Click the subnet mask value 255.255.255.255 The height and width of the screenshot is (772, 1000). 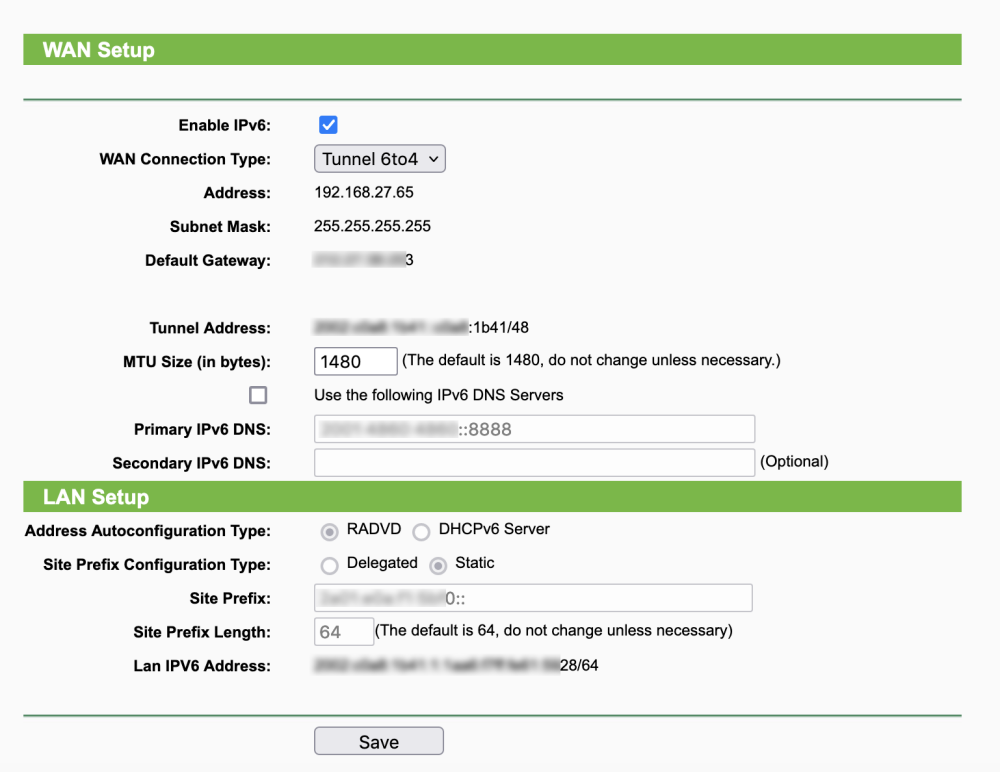pyautogui.click(x=372, y=226)
